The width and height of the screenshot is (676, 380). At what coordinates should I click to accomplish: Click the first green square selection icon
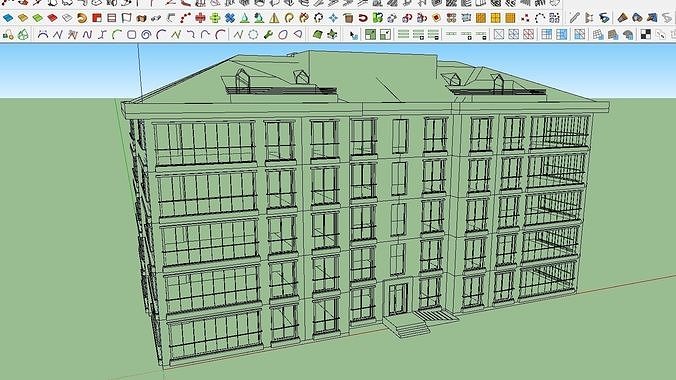tap(370, 35)
